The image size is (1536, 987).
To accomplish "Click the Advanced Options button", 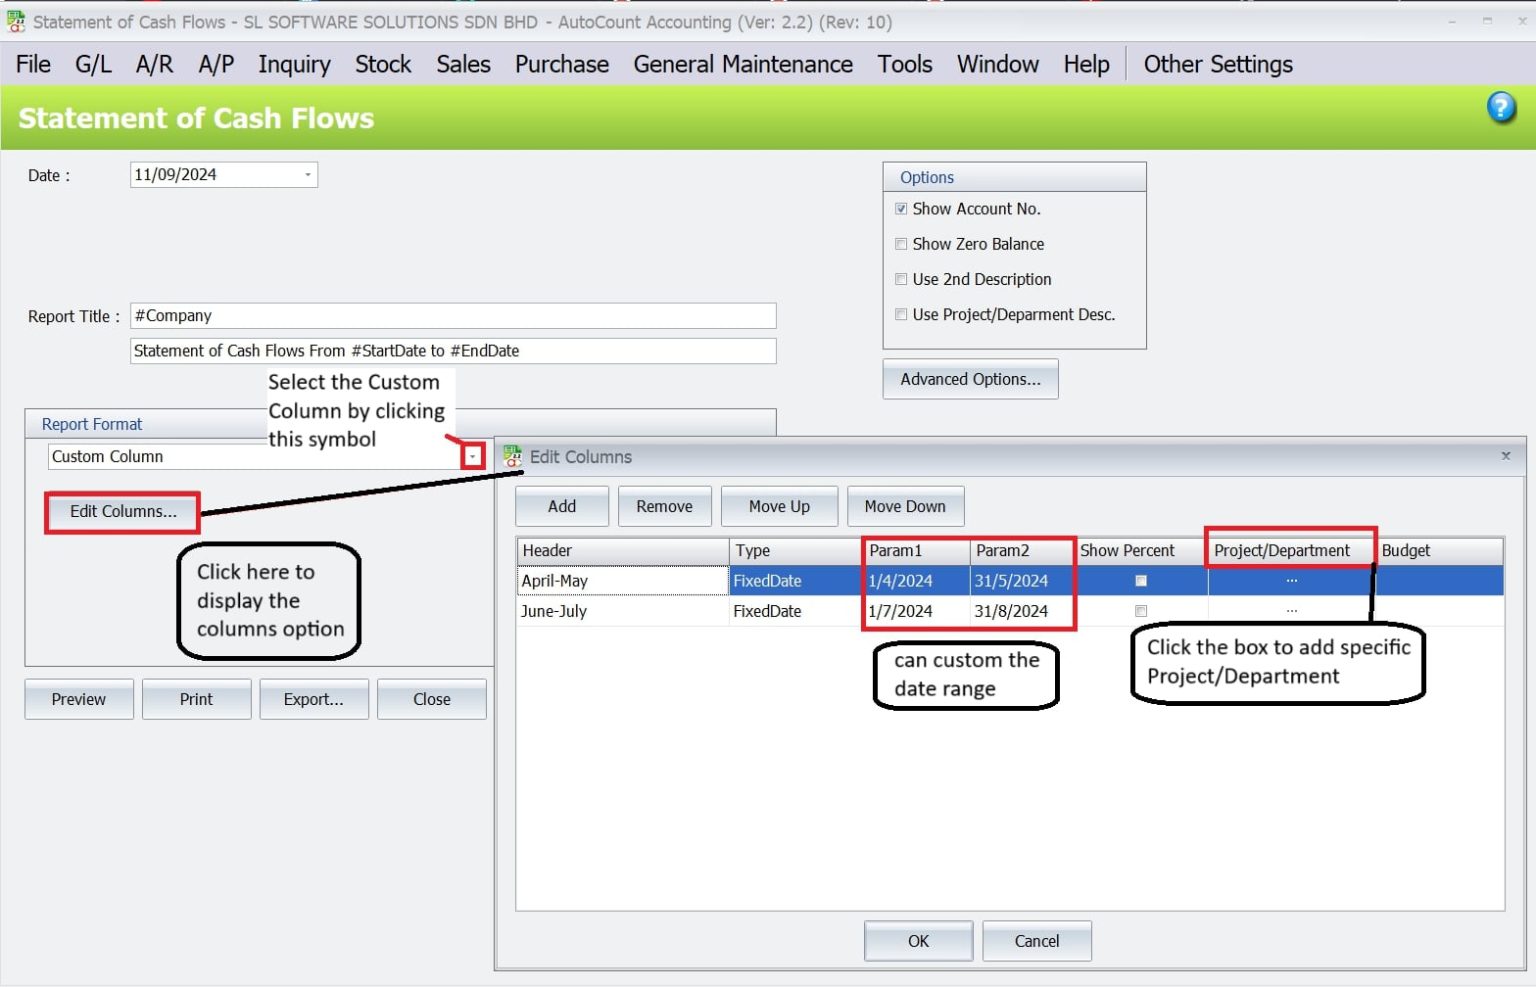I will click(x=969, y=379).
